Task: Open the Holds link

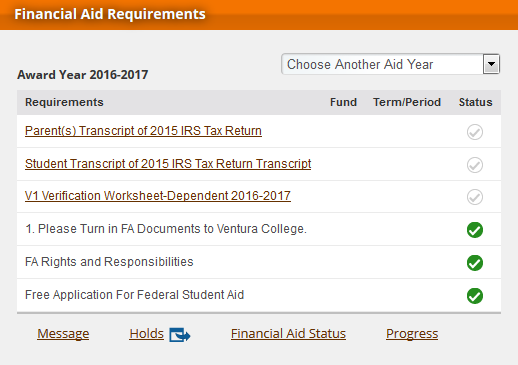Action: 147,334
